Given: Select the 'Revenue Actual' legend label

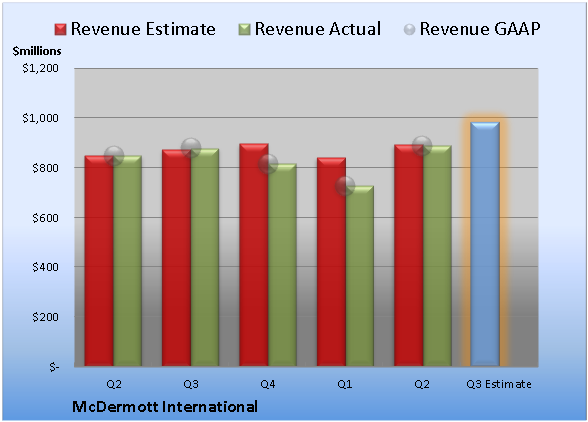Looking at the screenshot, I should [318, 29].
